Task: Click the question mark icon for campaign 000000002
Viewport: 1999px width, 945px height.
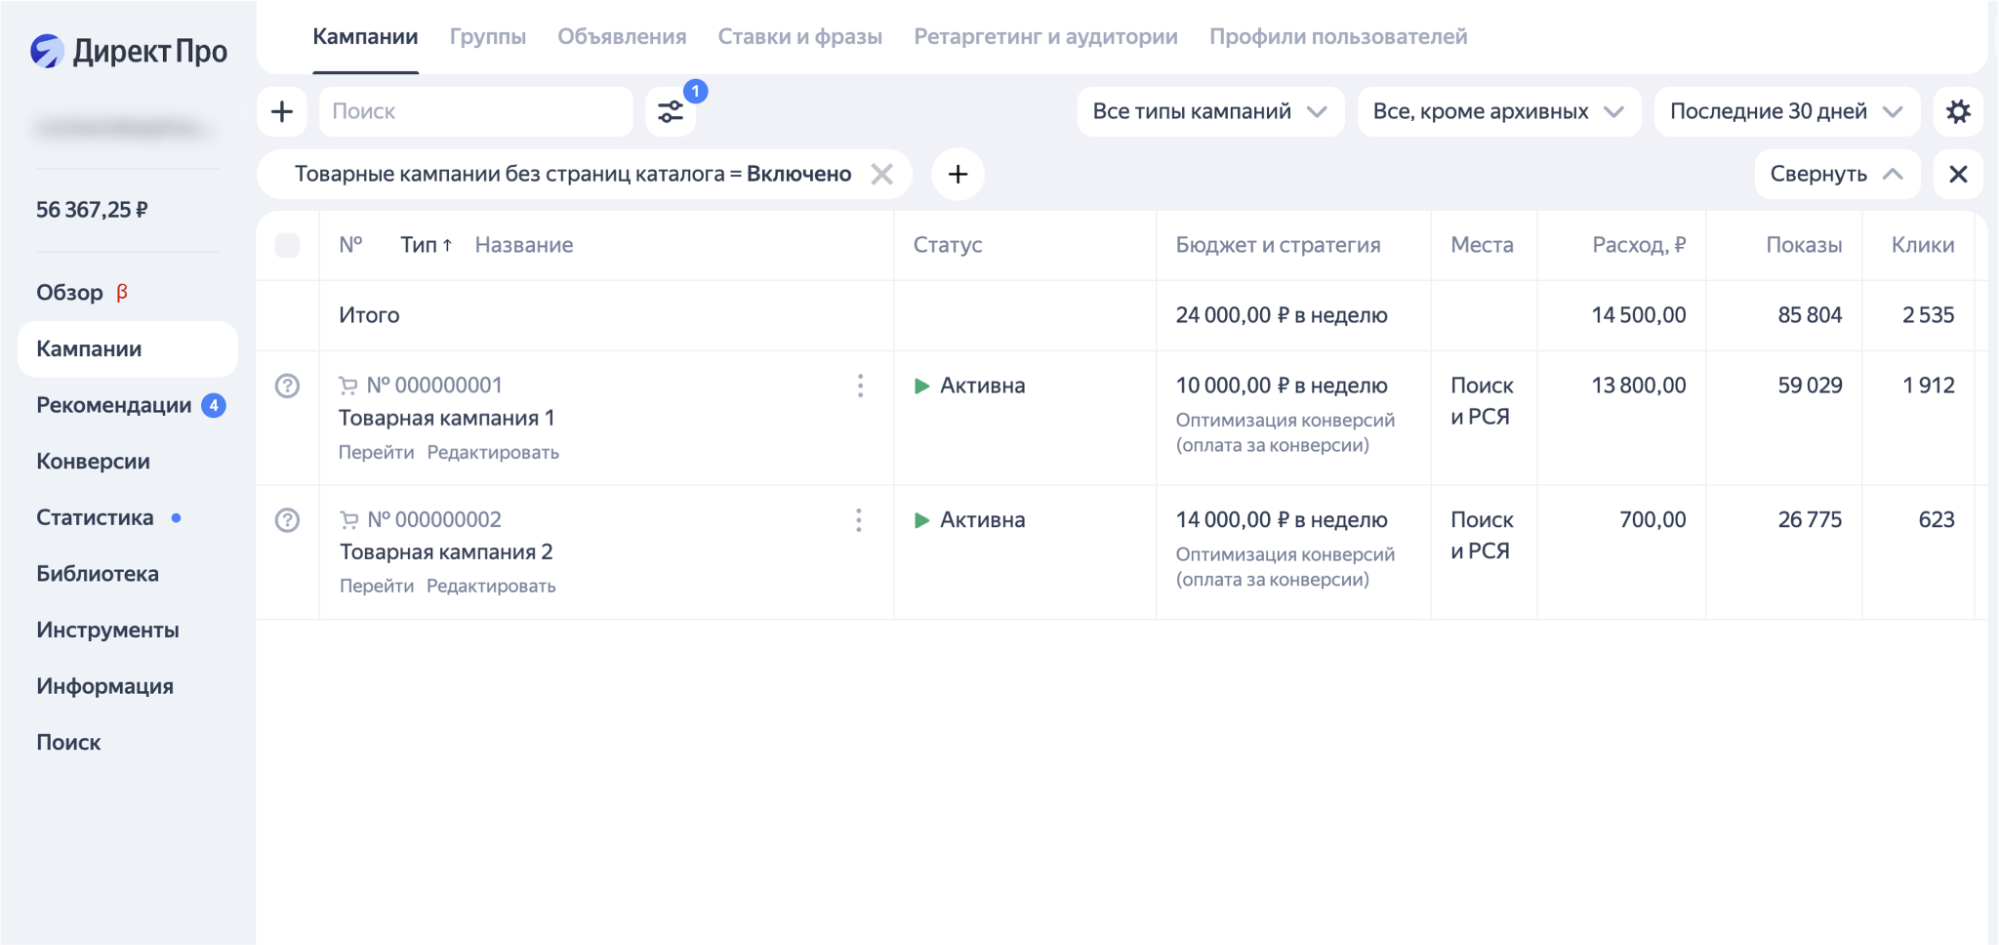Action: click(287, 520)
